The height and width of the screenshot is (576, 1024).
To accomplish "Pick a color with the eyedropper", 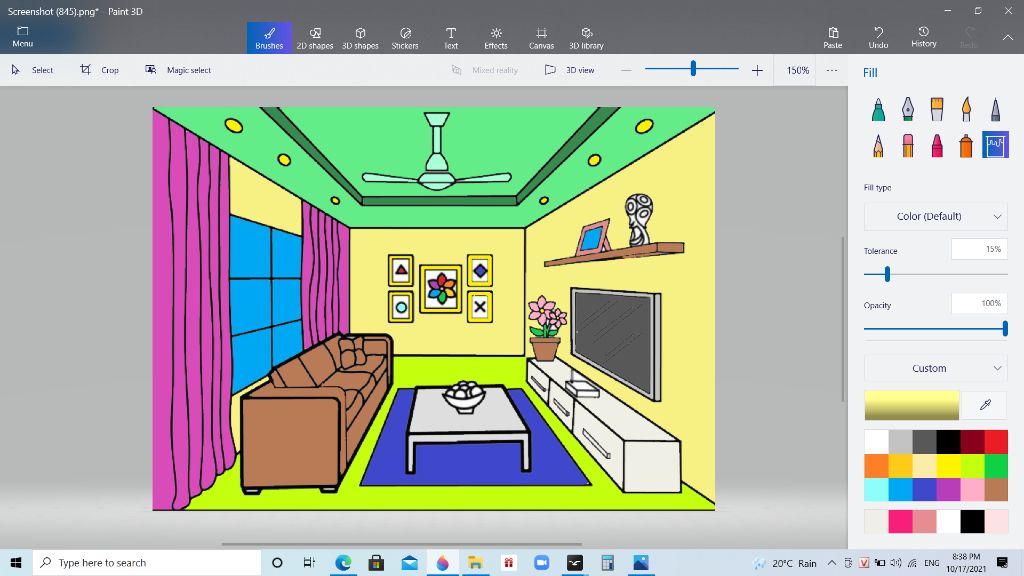I will [985, 405].
